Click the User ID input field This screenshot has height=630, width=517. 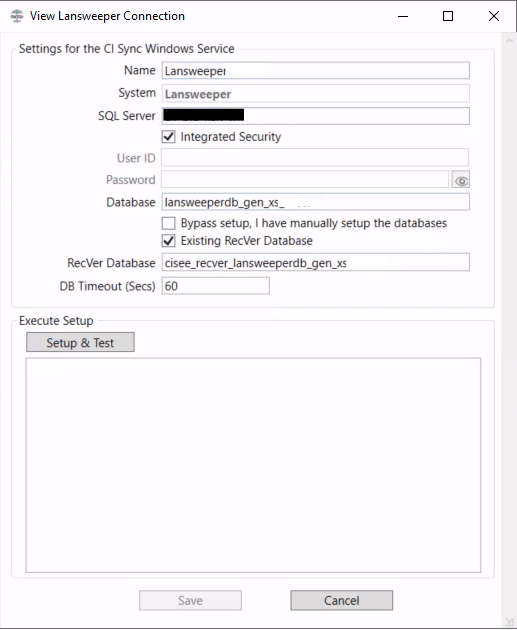(315, 158)
